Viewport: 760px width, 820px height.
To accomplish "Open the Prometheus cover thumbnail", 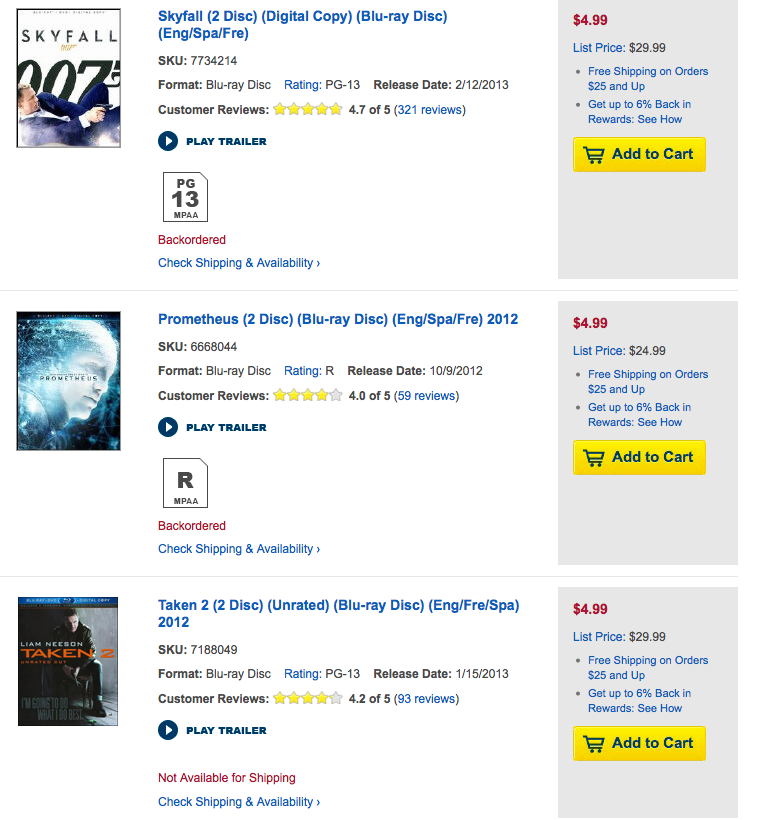I will 69,380.
